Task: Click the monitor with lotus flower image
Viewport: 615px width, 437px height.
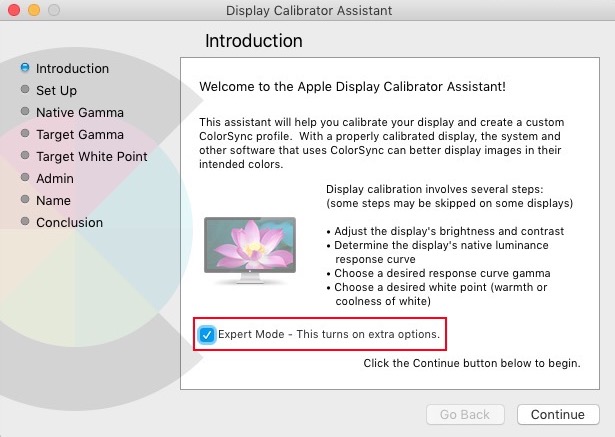Action: [250, 250]
